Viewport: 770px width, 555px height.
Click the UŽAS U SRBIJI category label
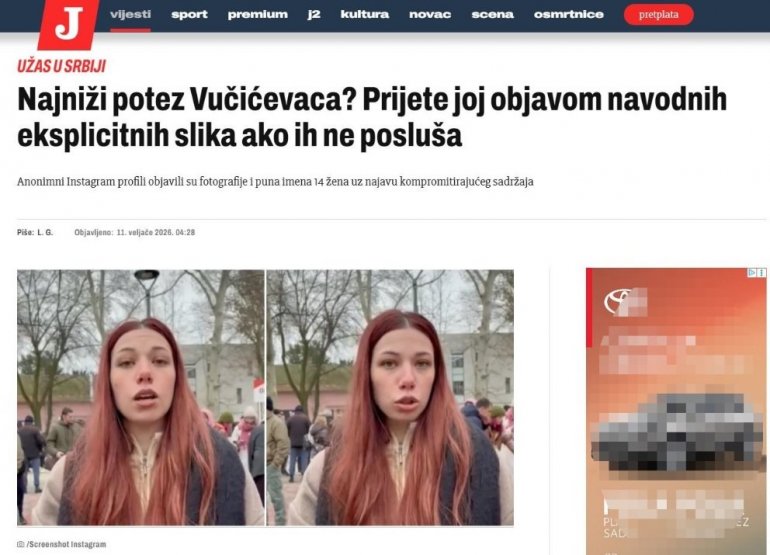click(61, 66)
